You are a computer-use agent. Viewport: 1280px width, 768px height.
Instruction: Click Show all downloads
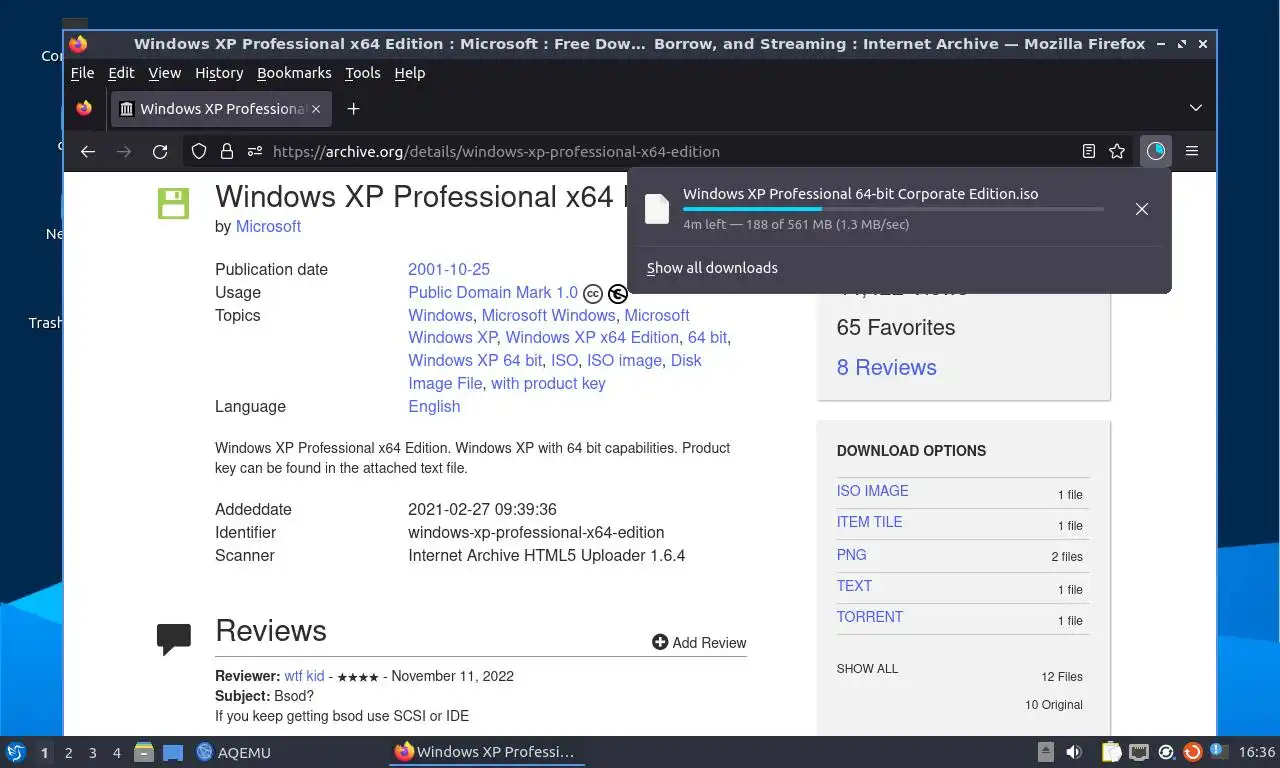coord(712,268)
